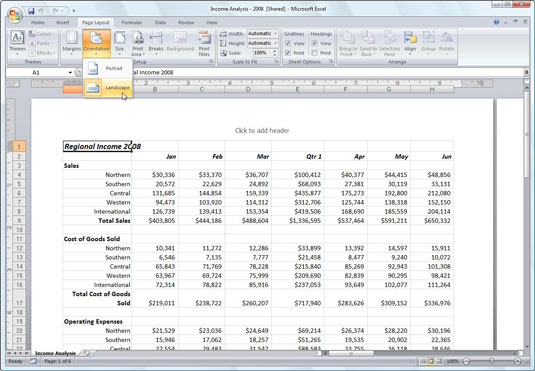Switch to Page Break Preview in status bar
535x371 pixels.
coord(439,361)
